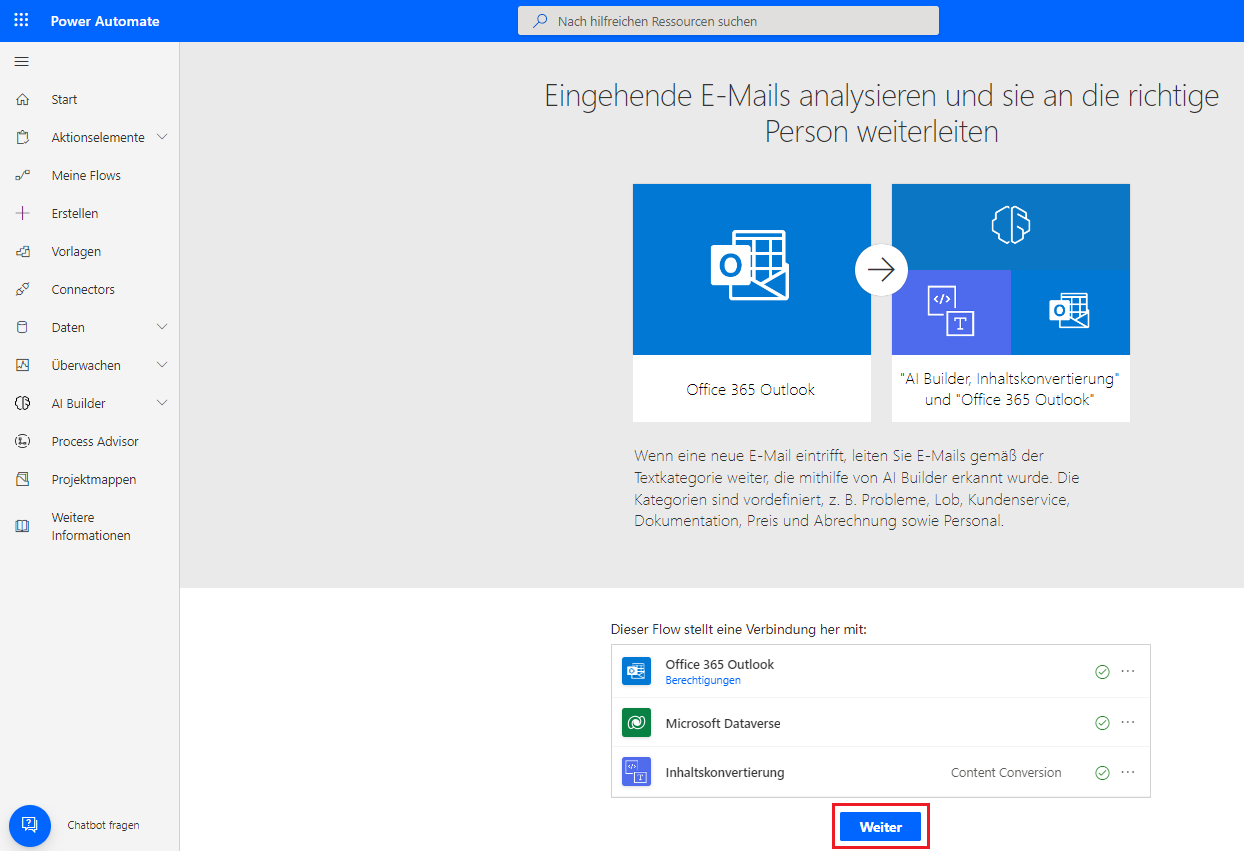The width and height of the screenshot is (1244, 851).
Task: Click the arrow circle between template tiles
Action: coord(881,269)
